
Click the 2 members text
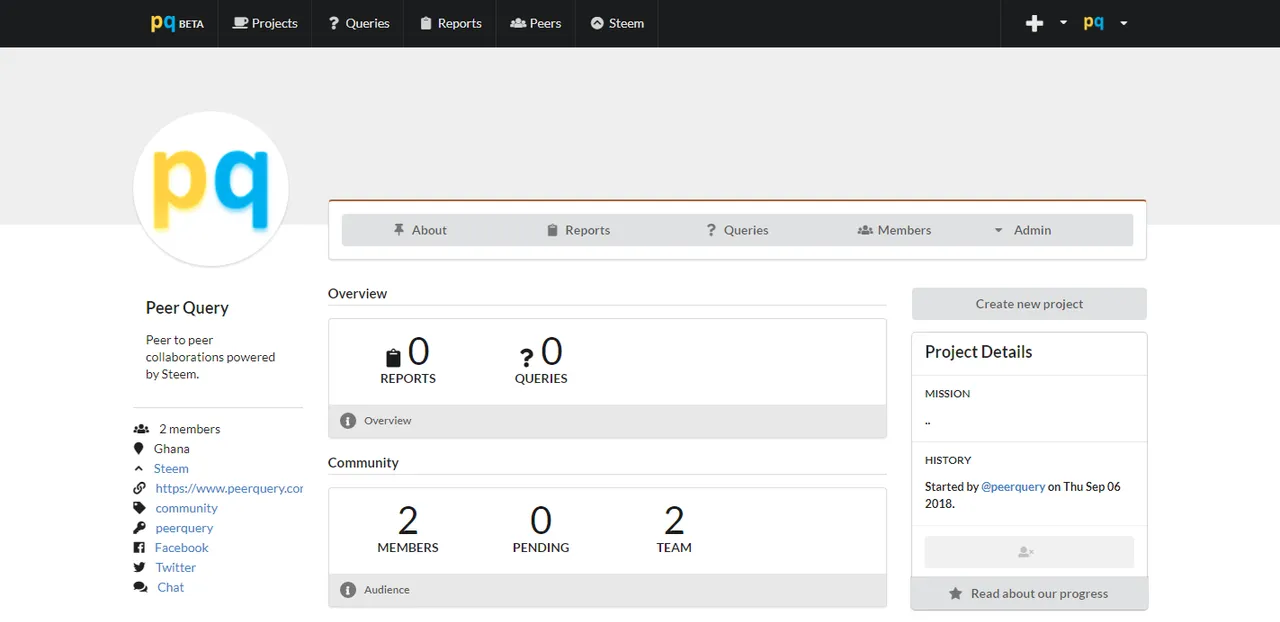190,429
